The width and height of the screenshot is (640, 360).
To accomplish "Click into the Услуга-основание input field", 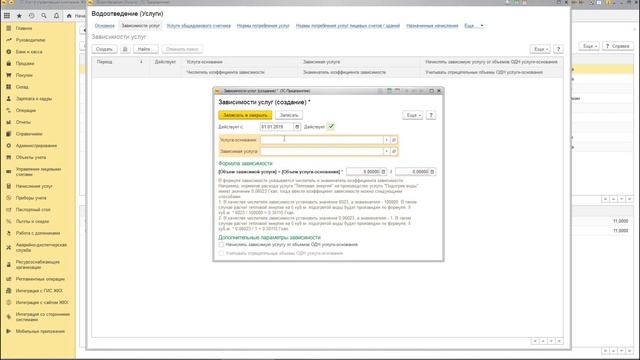I will 322,140.
